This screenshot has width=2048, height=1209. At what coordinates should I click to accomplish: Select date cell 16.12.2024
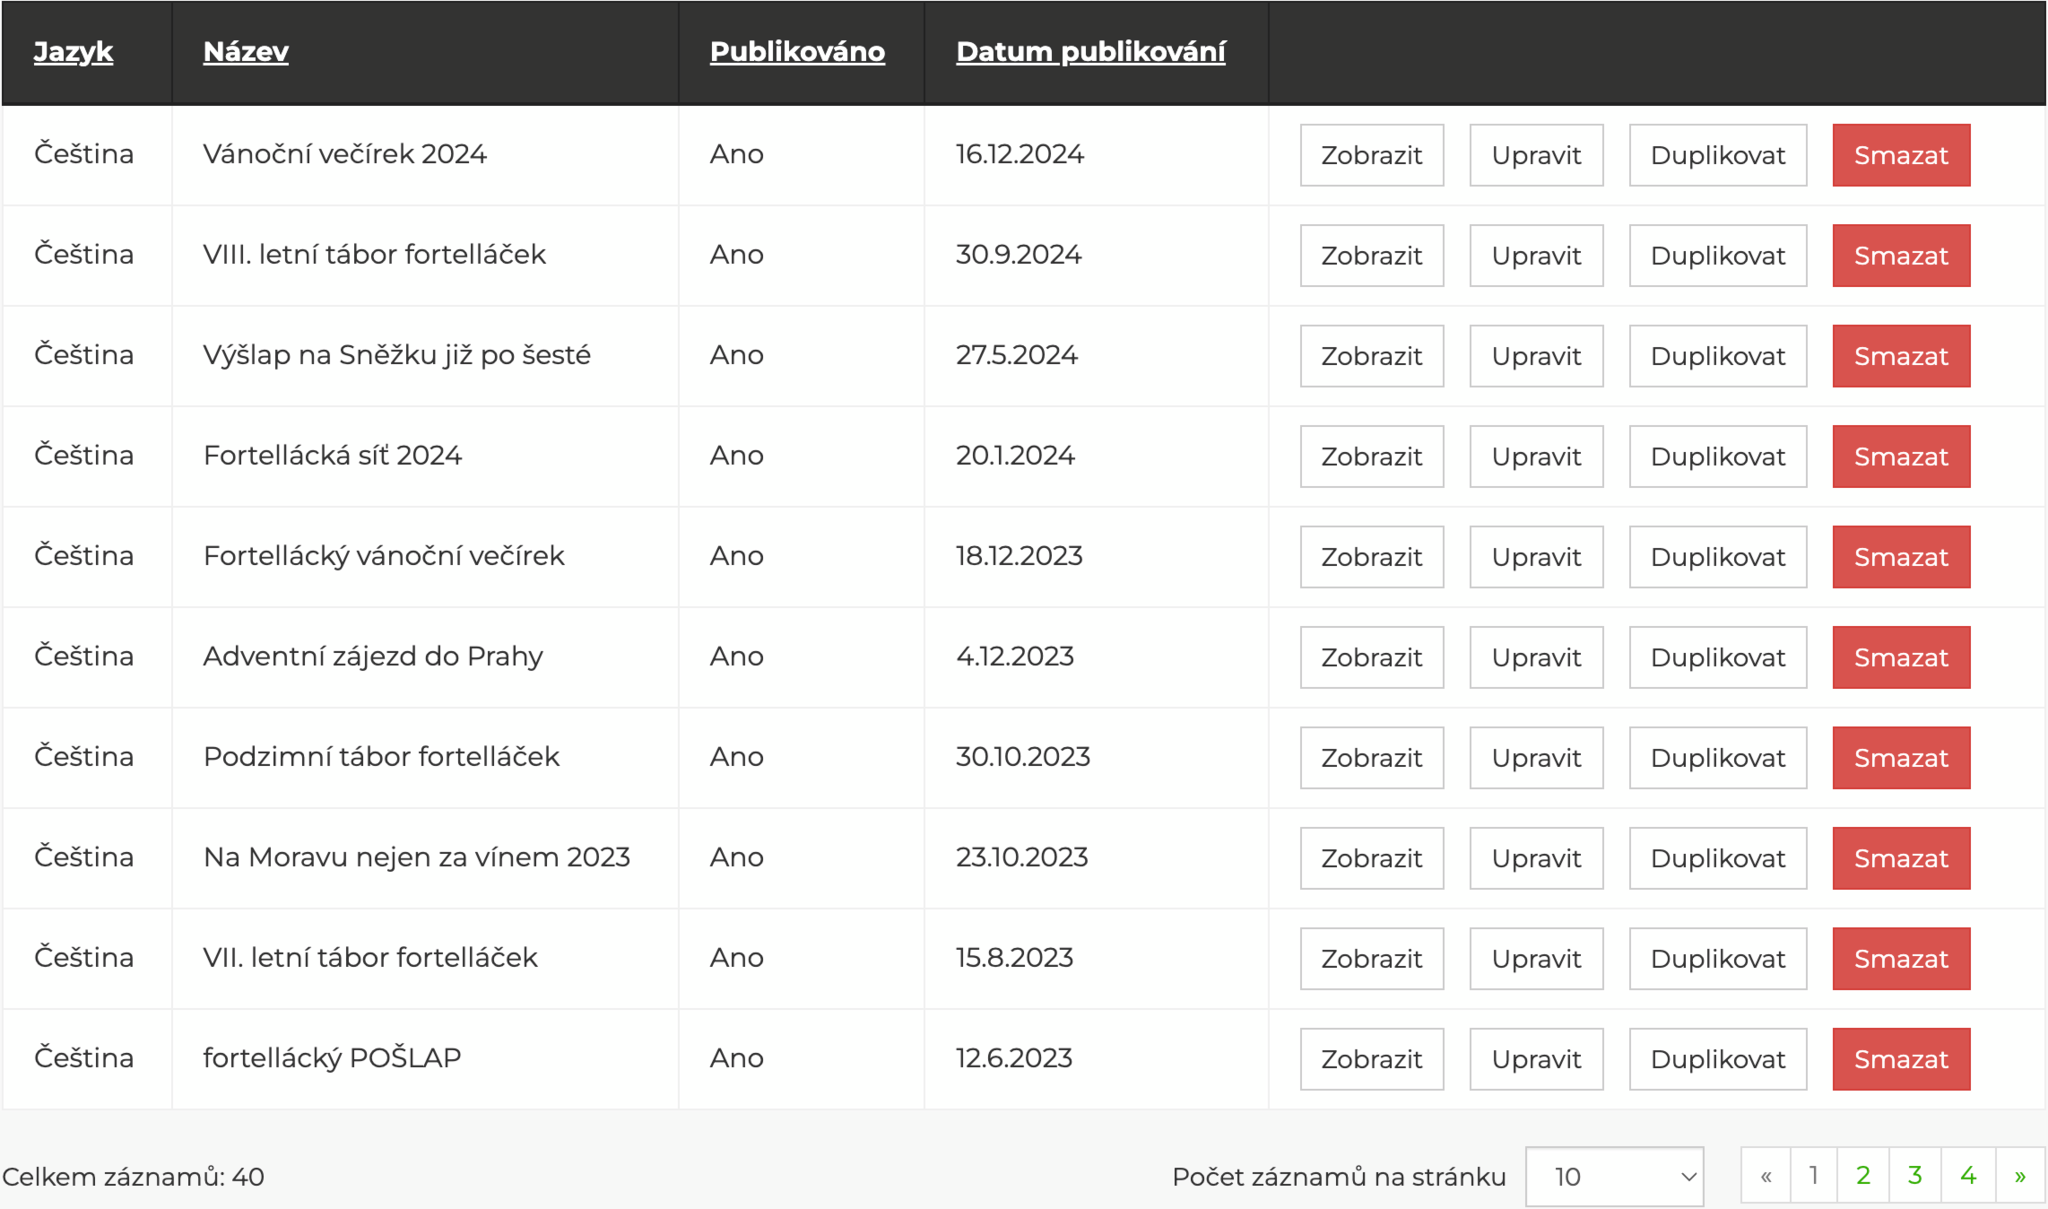pyautogui.click(x=1020, y=154)
